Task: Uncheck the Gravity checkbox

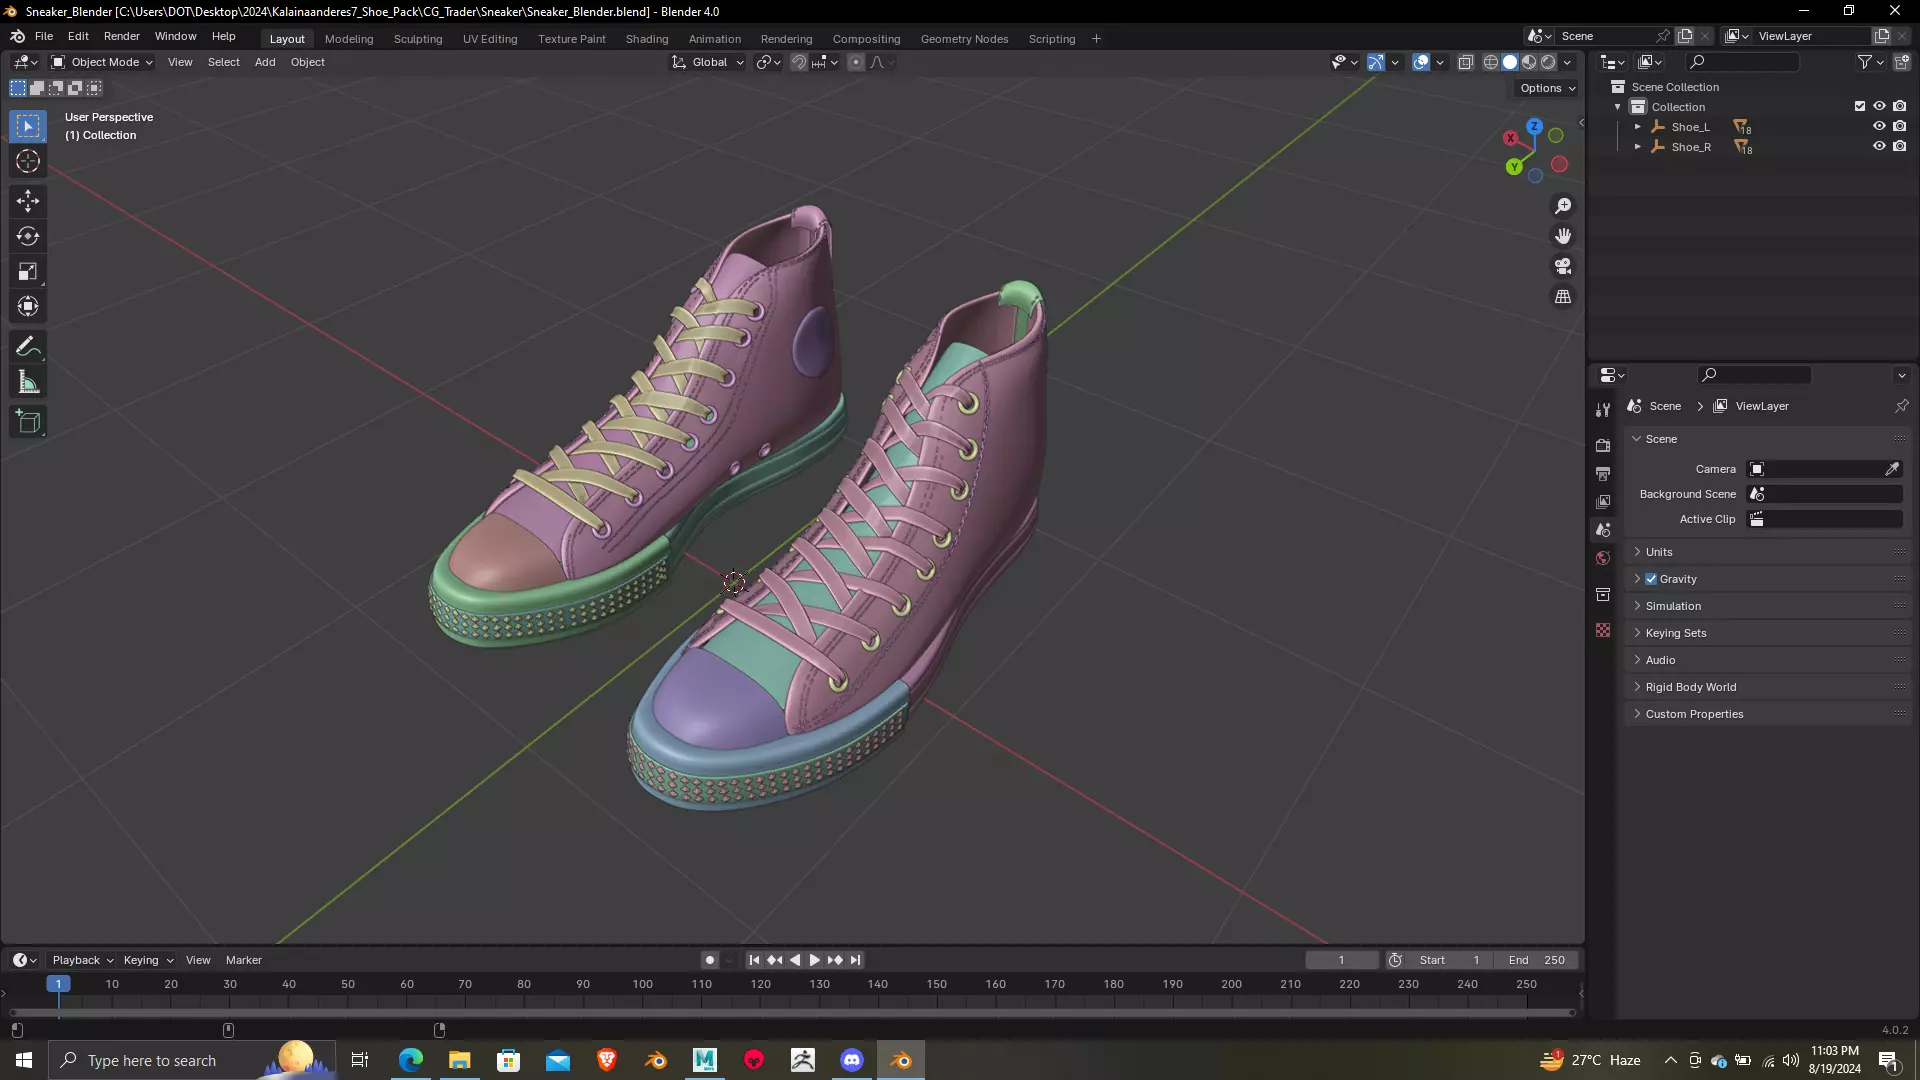Action: point(1651,579)
